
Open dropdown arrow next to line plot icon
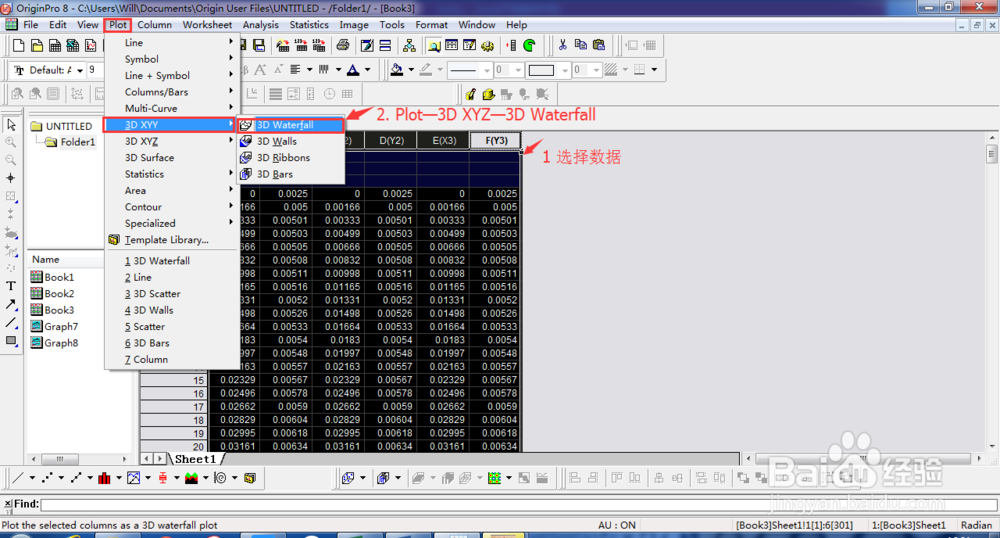(x=32, y=477)
